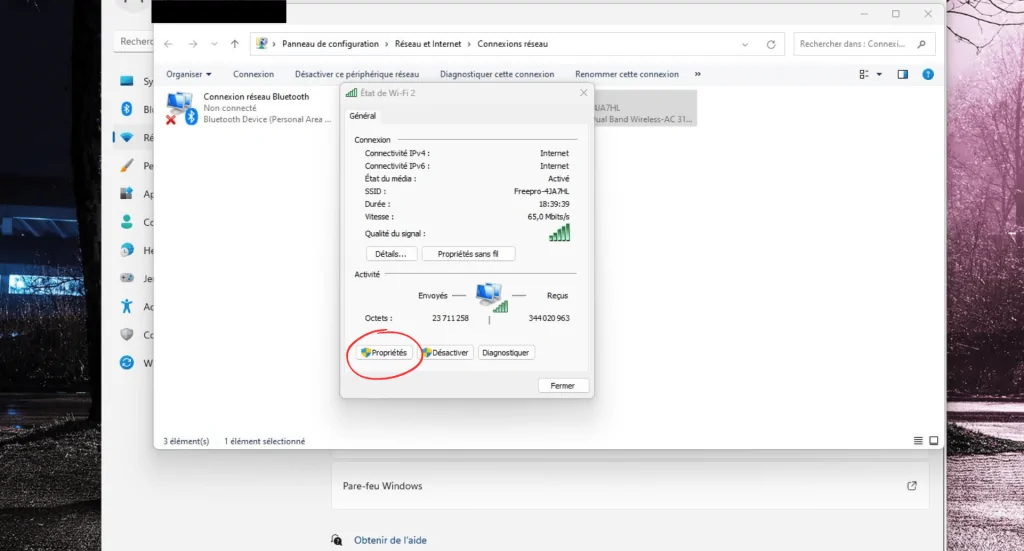Image resolution: width=1024 pixels, height=551 pixels.
Task: Select the Général tab
Action: click(x=362, y=116)
